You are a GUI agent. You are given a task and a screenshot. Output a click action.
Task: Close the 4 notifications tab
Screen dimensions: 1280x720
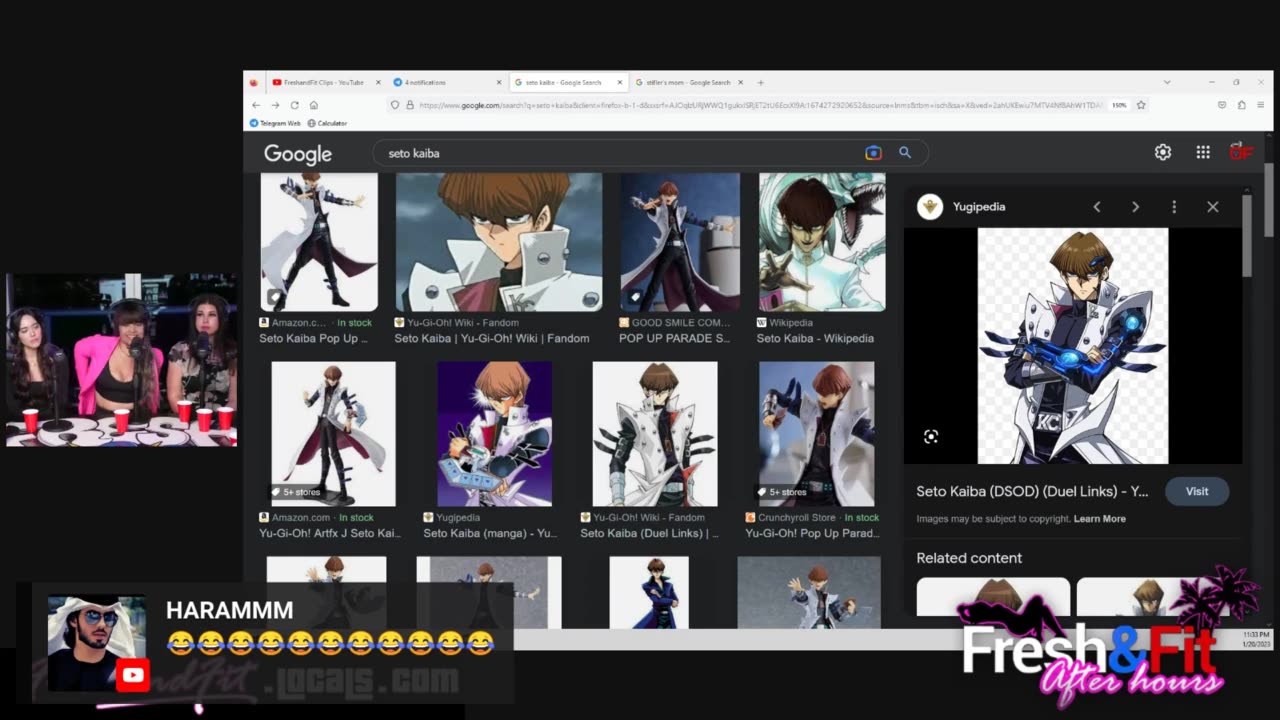point(499,82)
